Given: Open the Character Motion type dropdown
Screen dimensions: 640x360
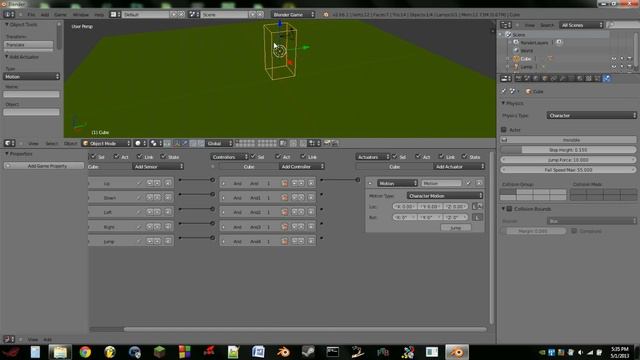Looking at the screenshot, I should pyautogui.click(x=445, y=196).
